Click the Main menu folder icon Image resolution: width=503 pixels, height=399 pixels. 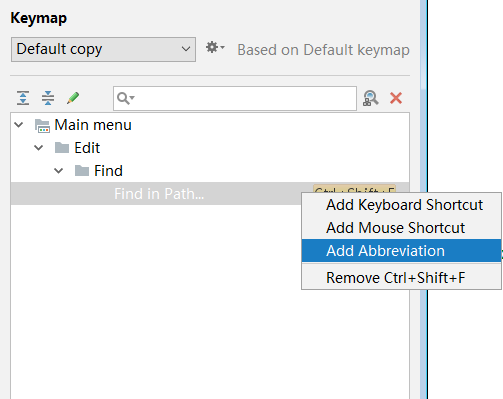tap(42, 126)
